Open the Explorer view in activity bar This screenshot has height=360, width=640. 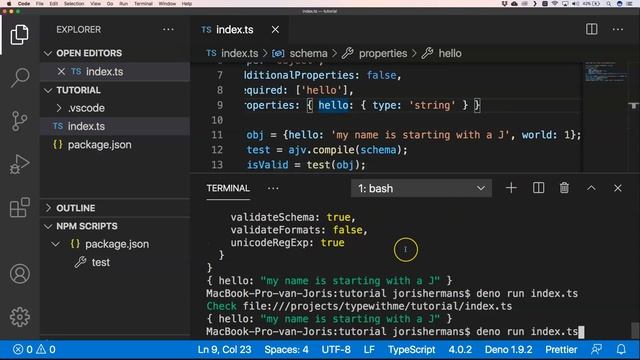pos(19,34)
